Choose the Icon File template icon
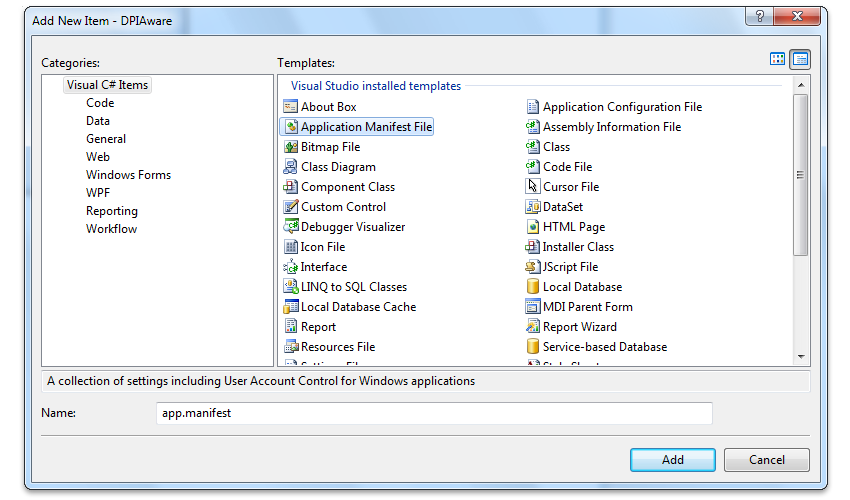 291,247
